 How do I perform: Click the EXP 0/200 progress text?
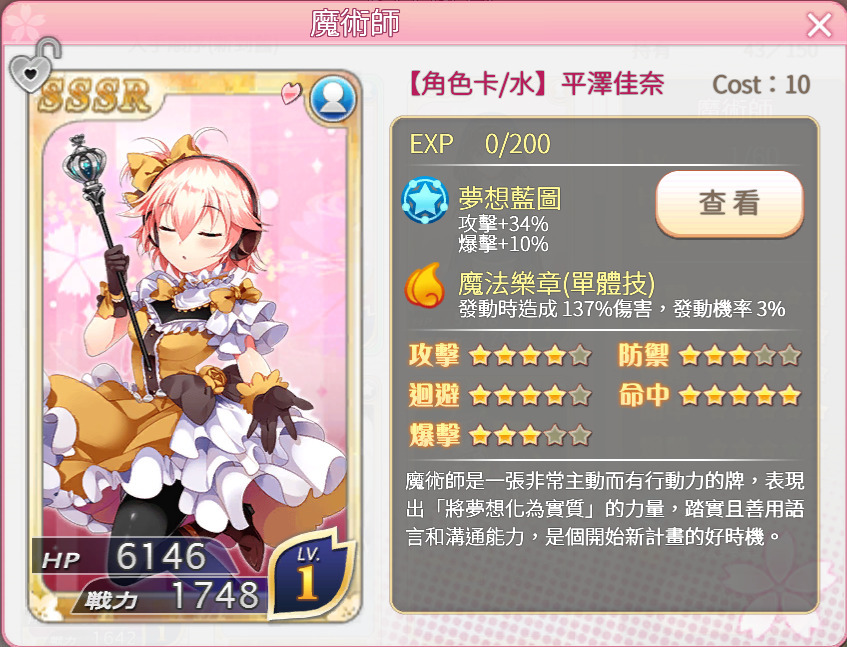(x=480, y=144)
